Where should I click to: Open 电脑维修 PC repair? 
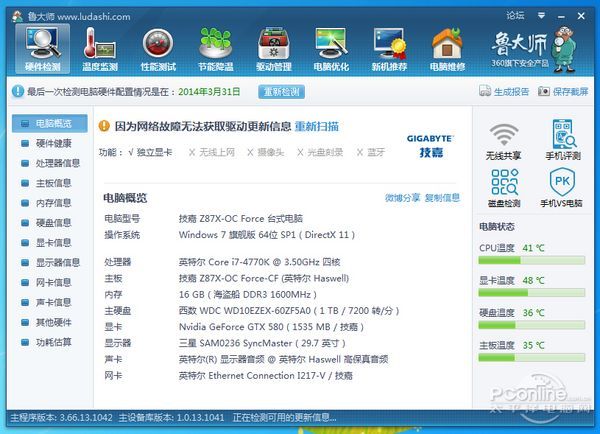click(447, 49)
